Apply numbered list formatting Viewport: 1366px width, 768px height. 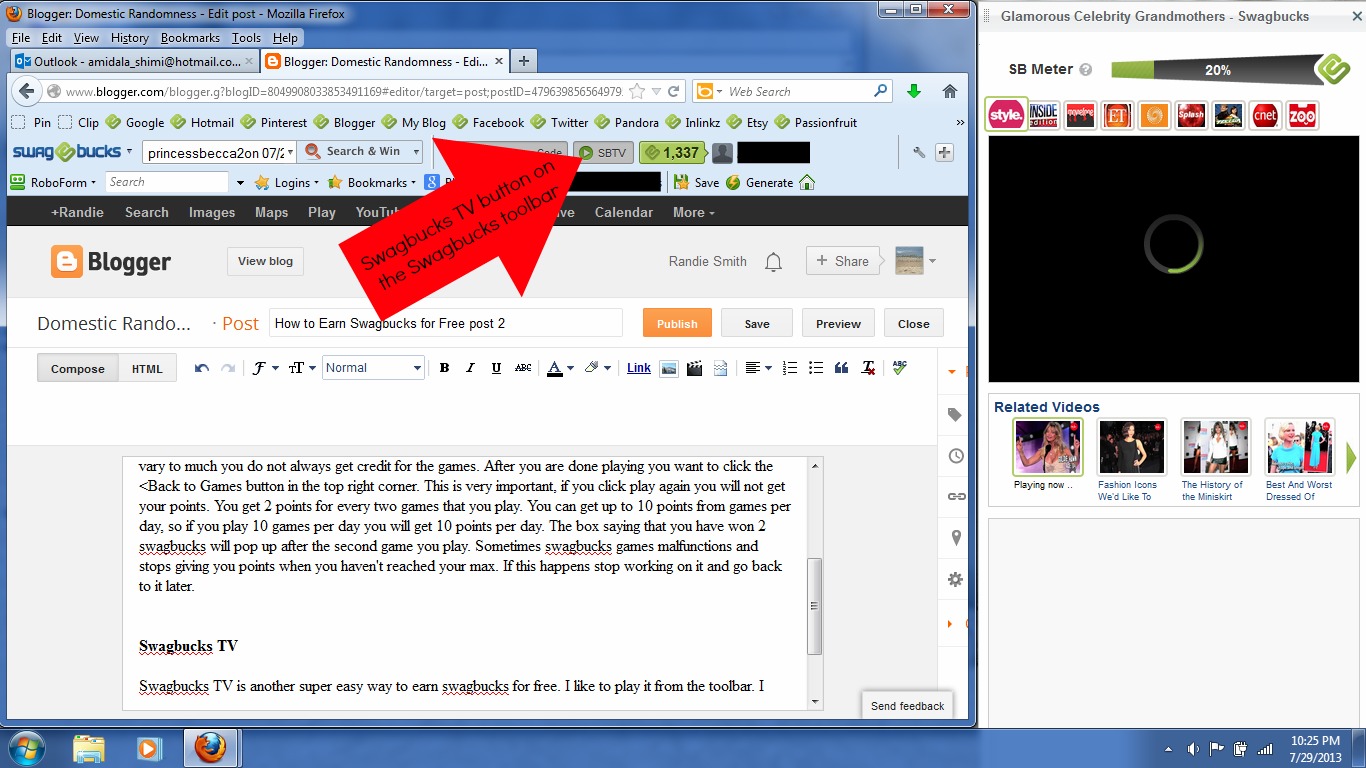pyautogui.click(x=790, y=368)
